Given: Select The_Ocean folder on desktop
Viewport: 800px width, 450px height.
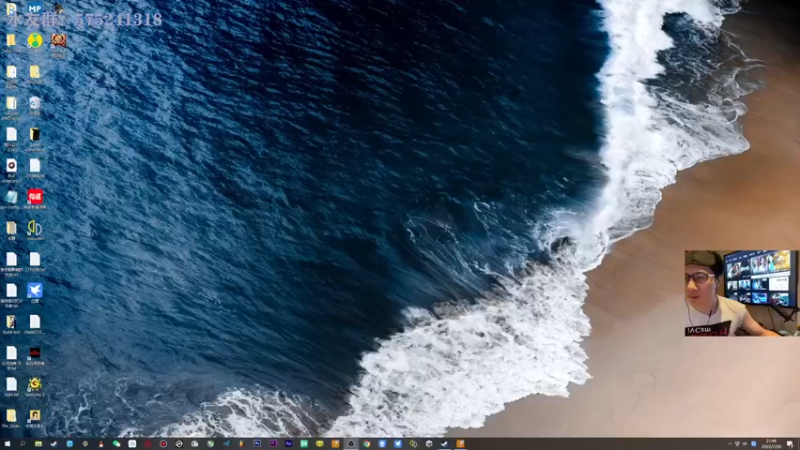Looking at the screenshot, I should (11, 418).
